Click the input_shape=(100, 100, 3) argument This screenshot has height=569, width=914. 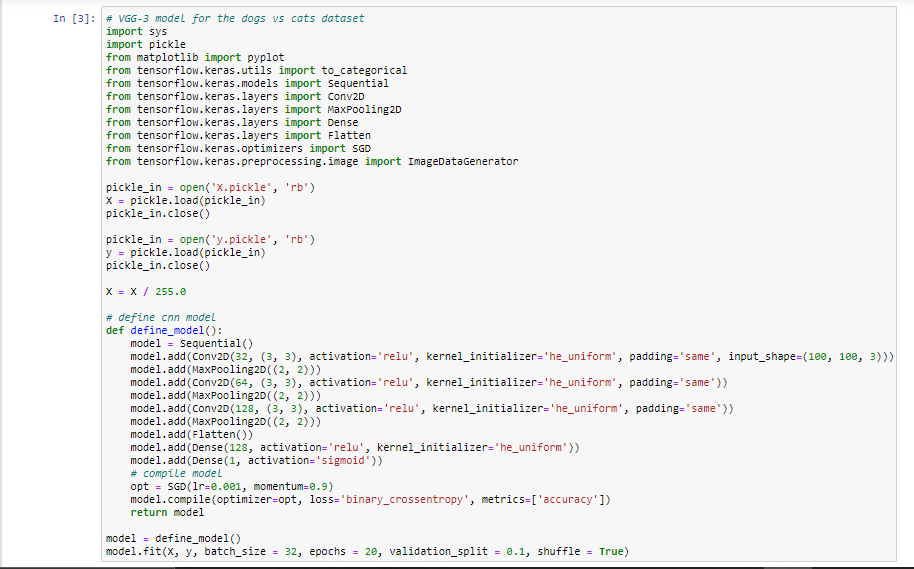(x=808, y=356)
